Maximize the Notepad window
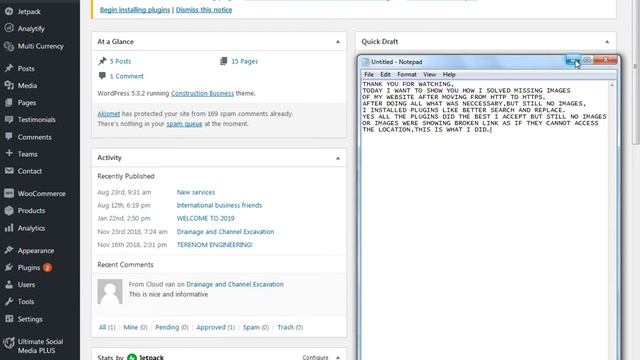This screenshot has height=360, width=640. [x=587, y=60]
